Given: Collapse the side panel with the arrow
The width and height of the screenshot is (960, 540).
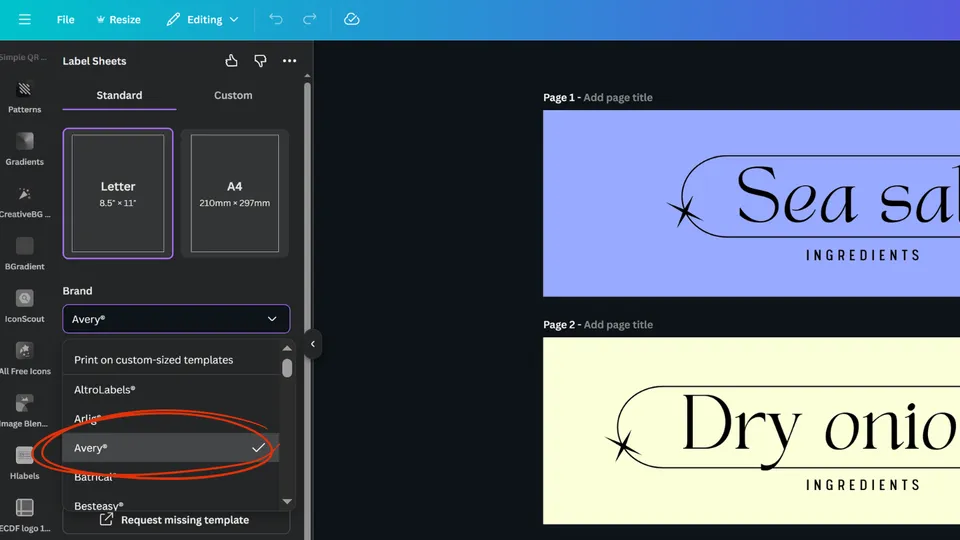Looking at the screenshot, I should 313,344.
